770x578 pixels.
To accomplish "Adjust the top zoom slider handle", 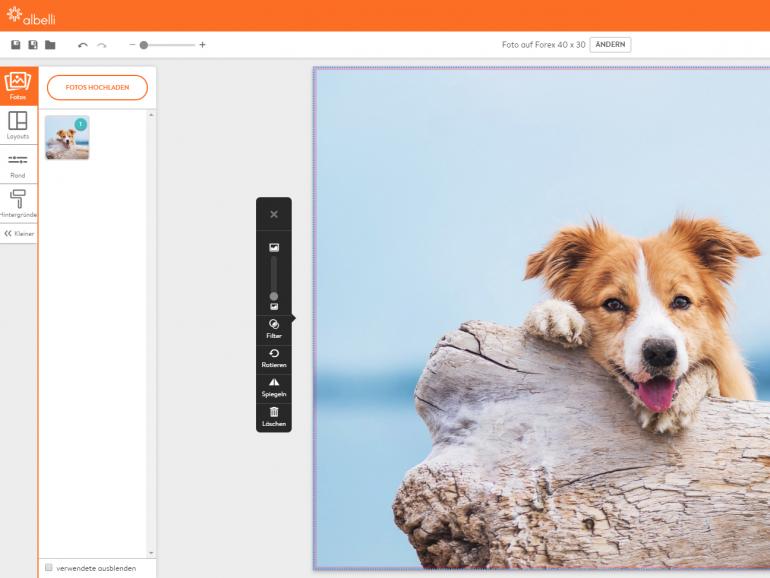I will coord(144,45).
